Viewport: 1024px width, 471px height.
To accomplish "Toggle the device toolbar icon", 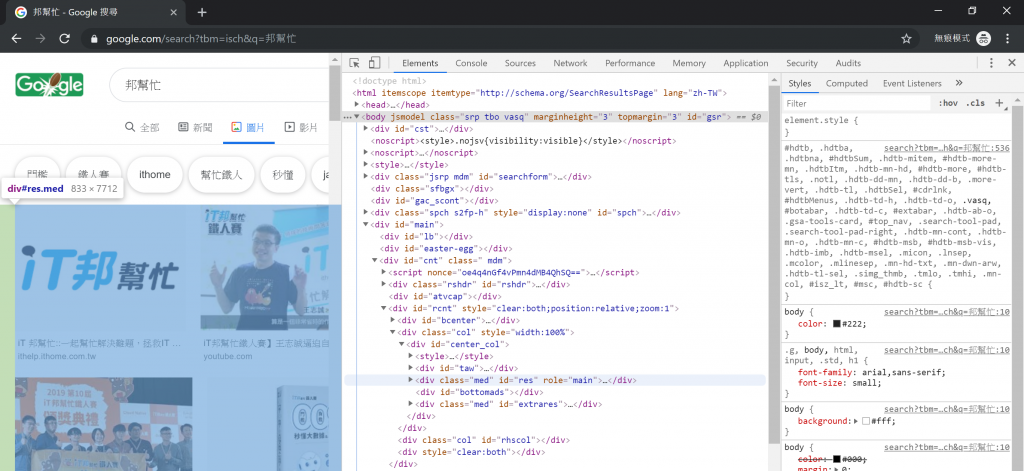I will coord(374,63).
